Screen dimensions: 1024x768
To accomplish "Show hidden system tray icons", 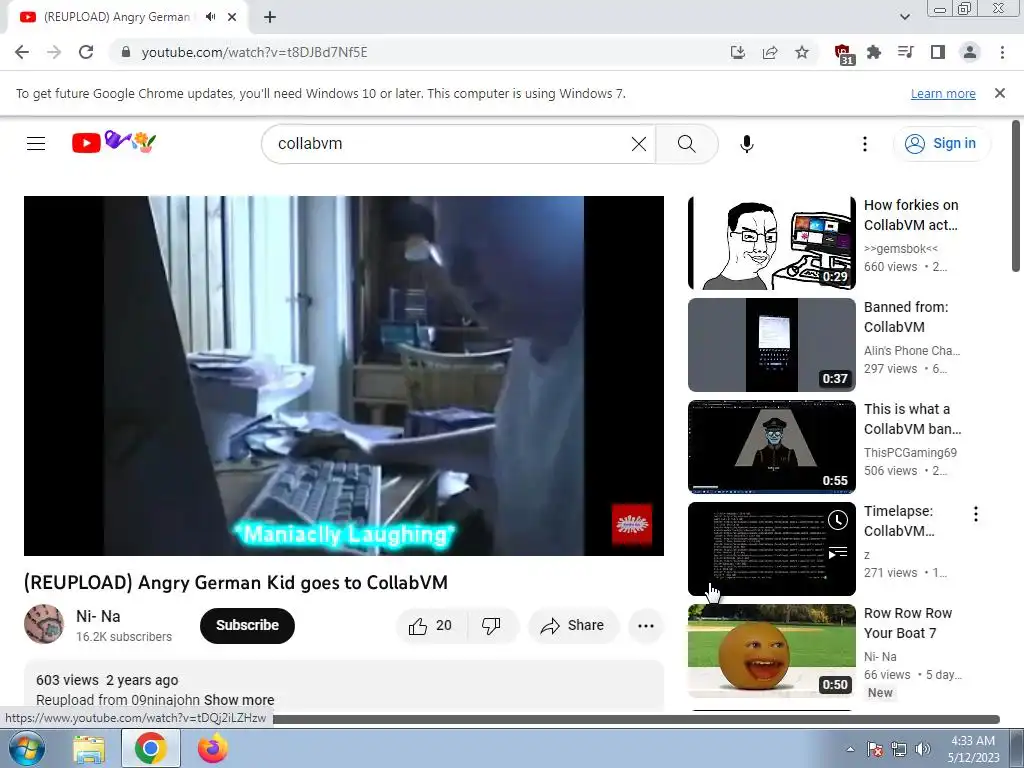I will click(850, 749).
